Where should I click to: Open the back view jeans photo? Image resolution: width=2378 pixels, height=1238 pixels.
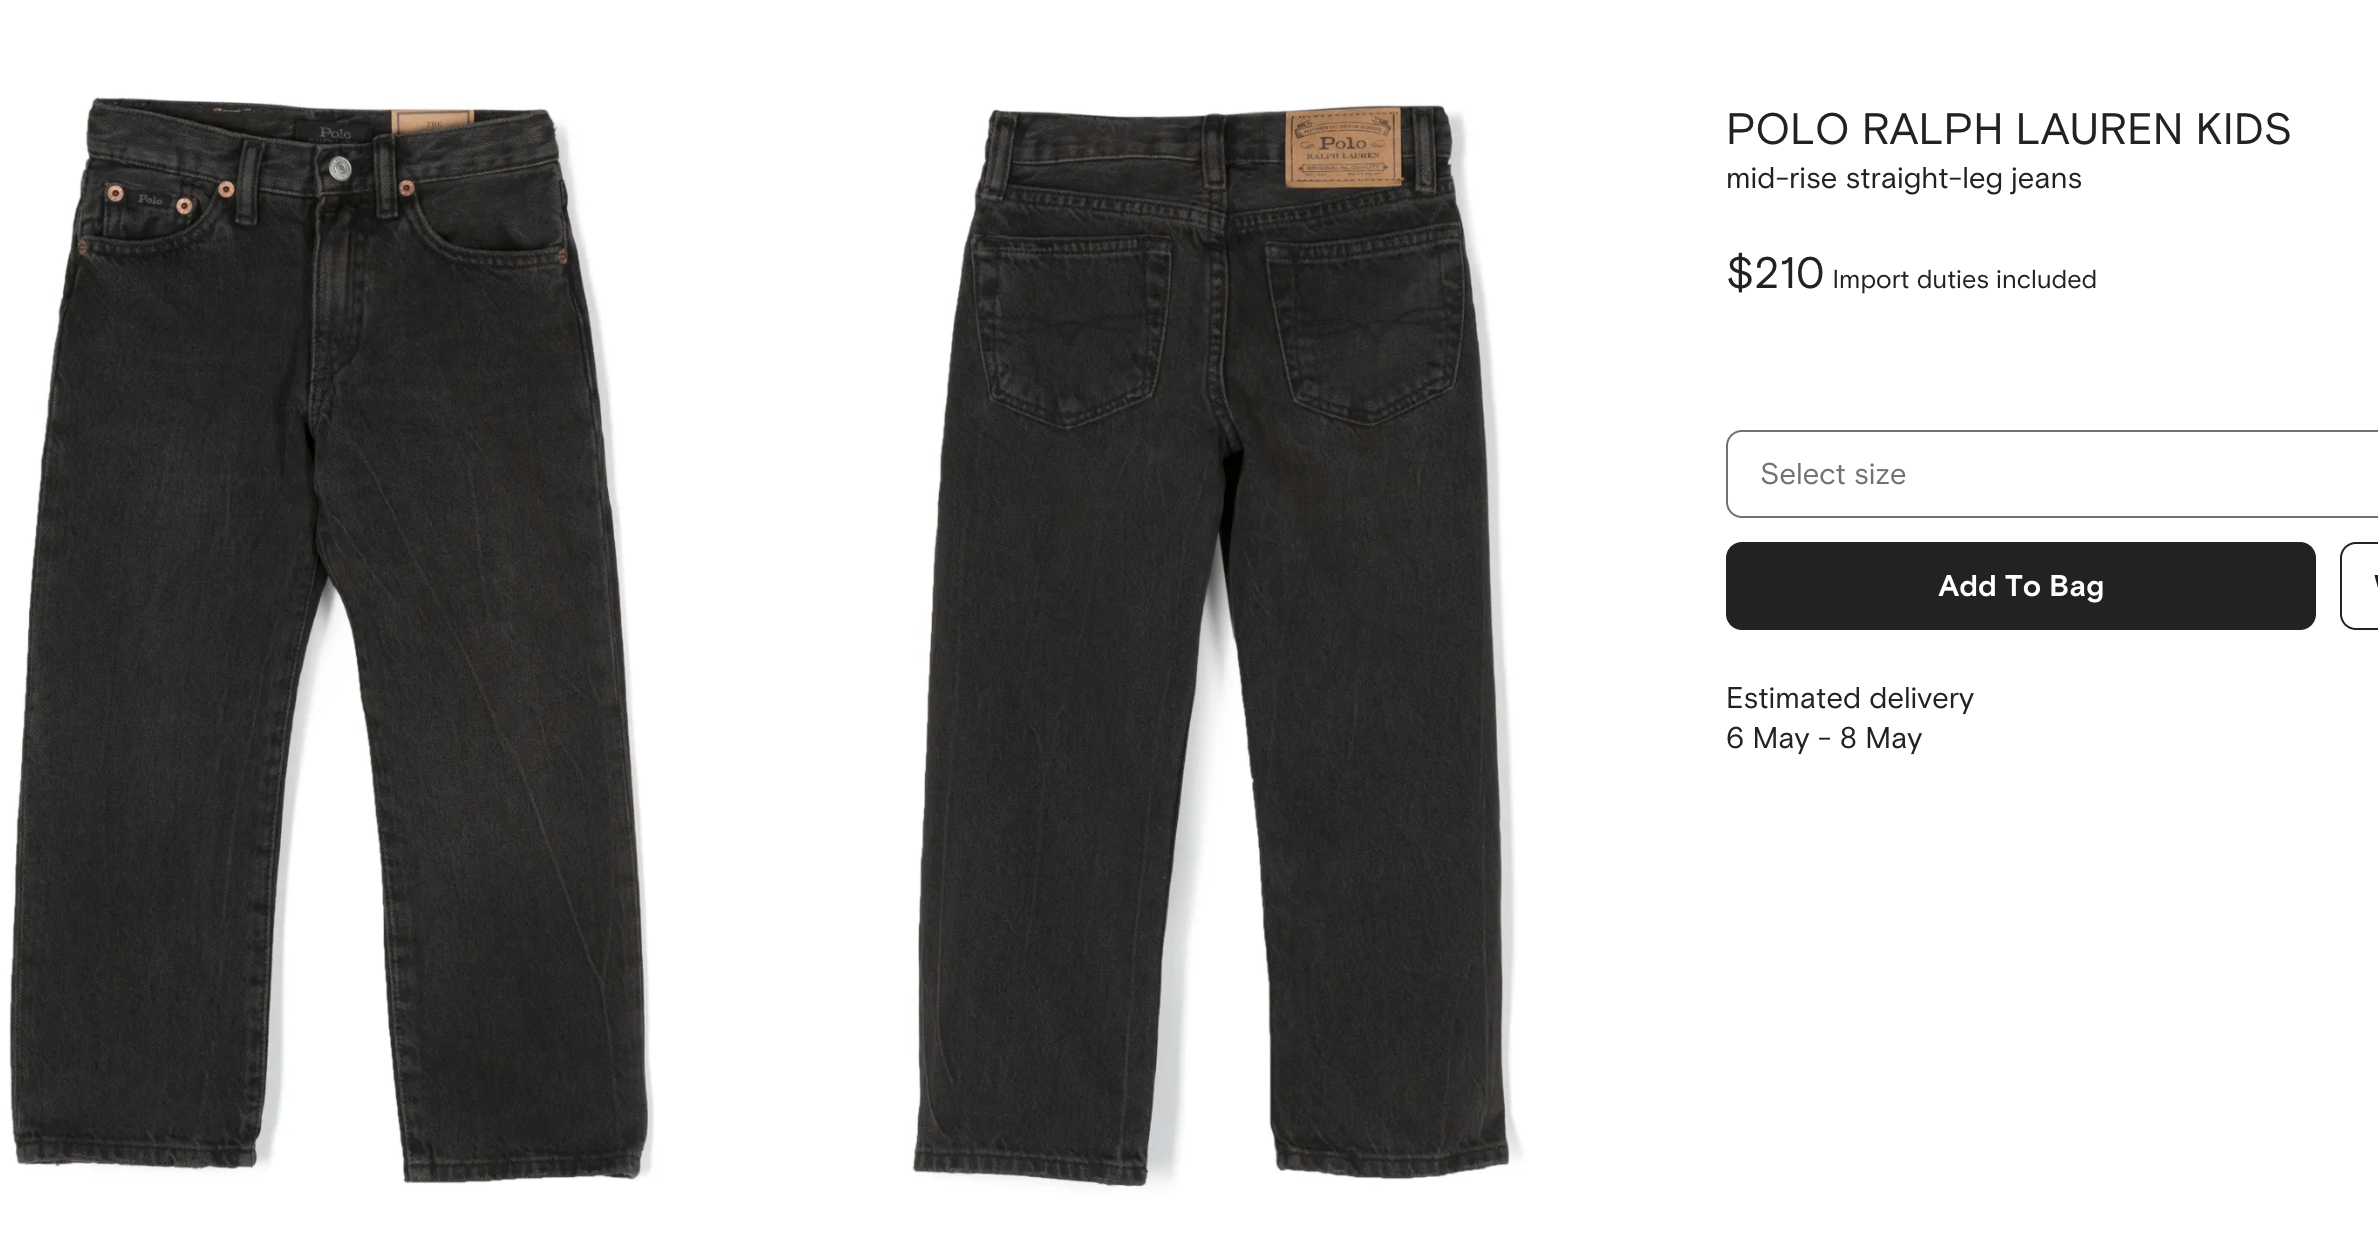(x=1215, y=645)
